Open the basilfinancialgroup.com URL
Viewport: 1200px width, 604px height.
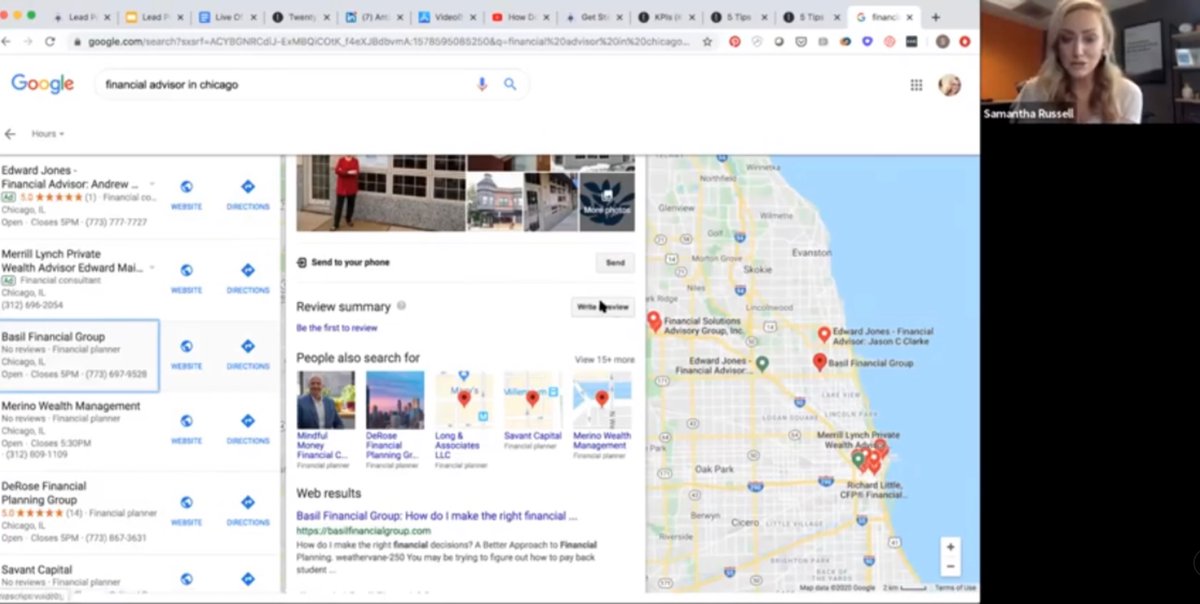click(363, 531)
